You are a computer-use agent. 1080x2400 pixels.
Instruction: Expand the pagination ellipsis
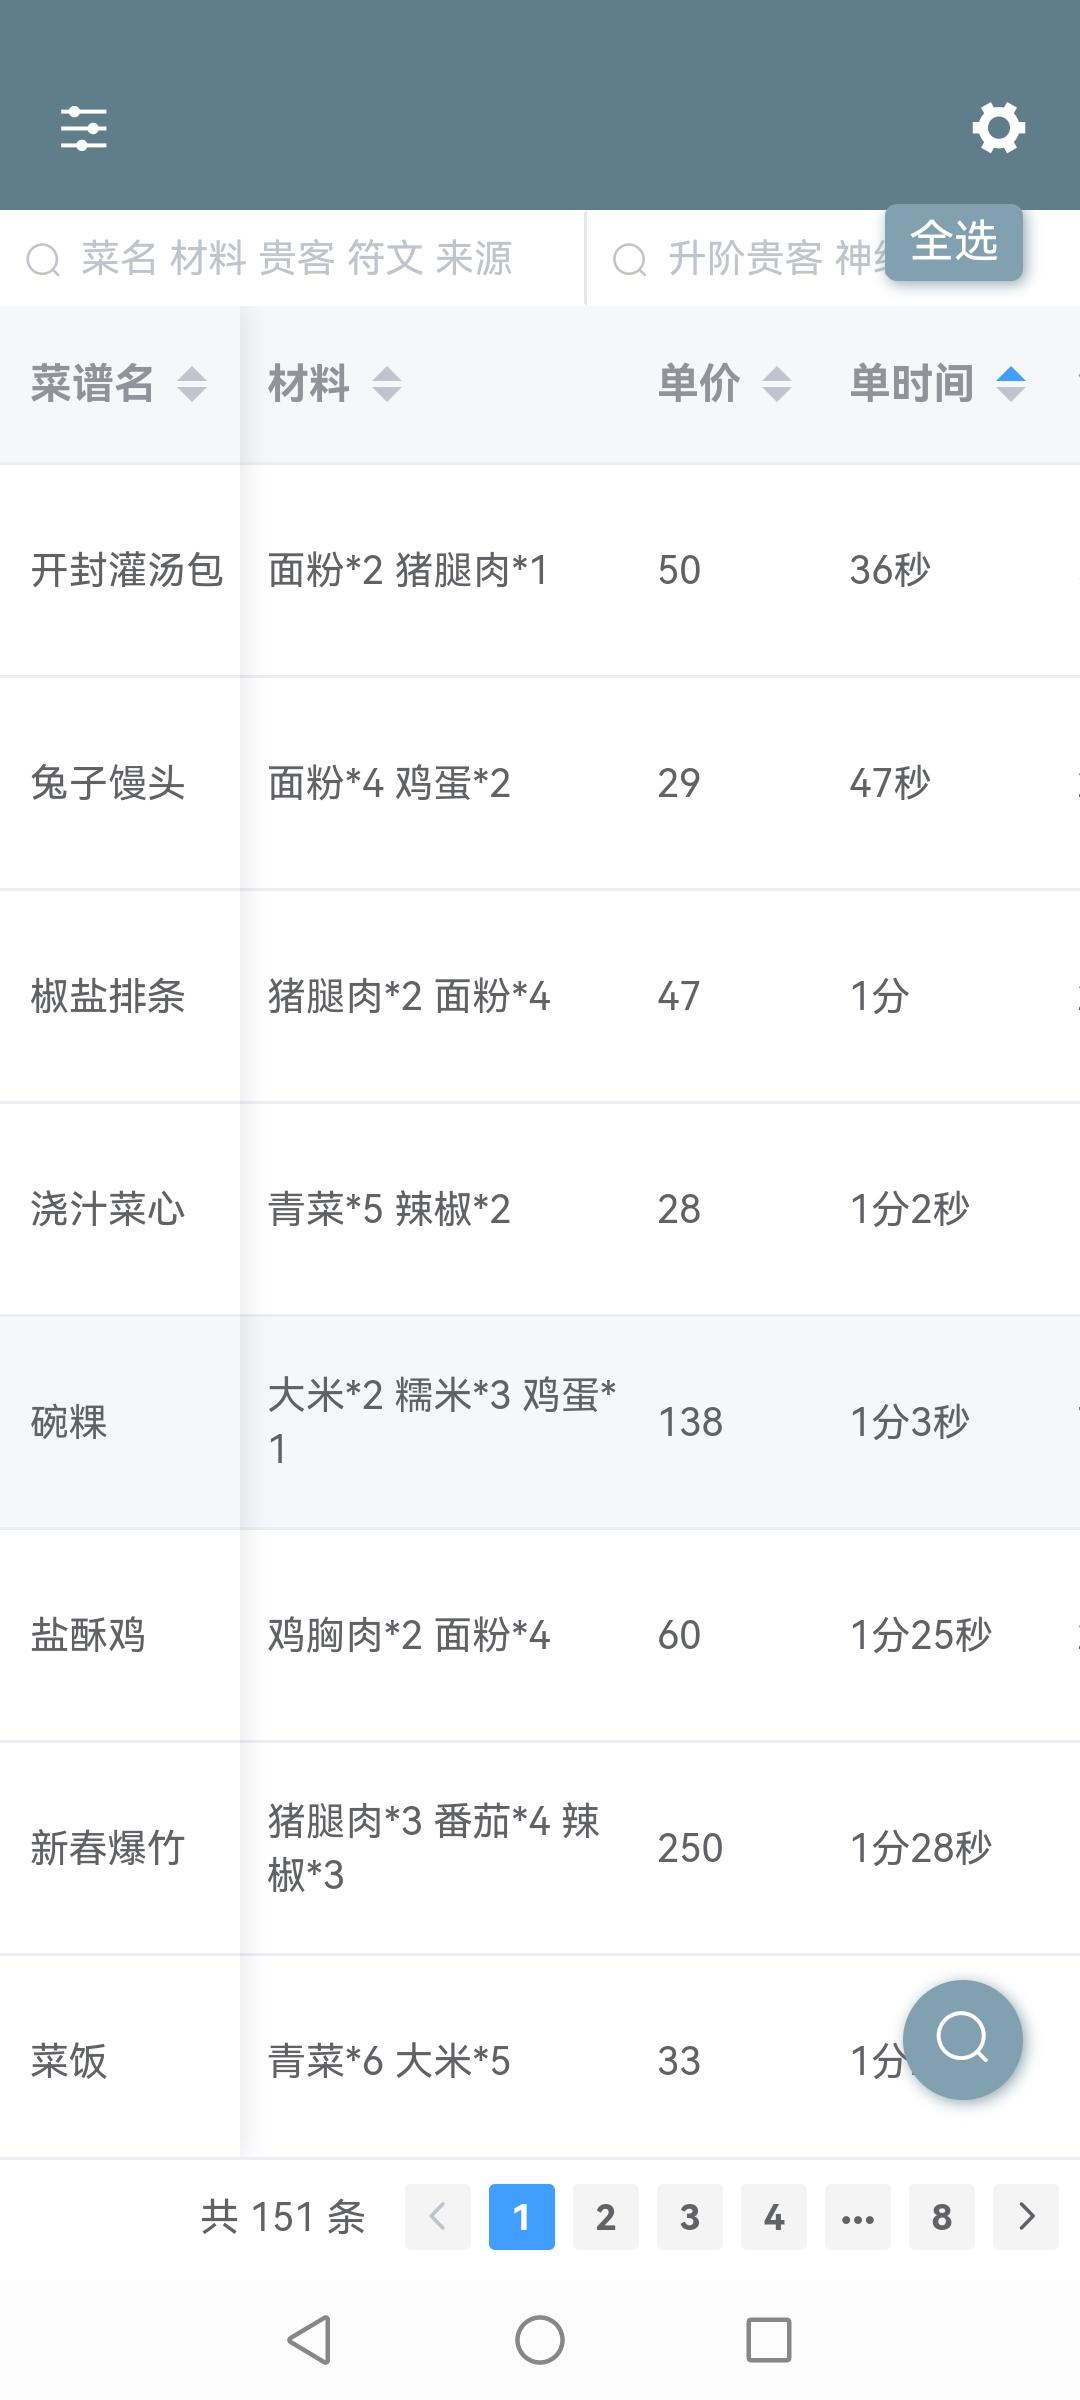pos(858,2217)
